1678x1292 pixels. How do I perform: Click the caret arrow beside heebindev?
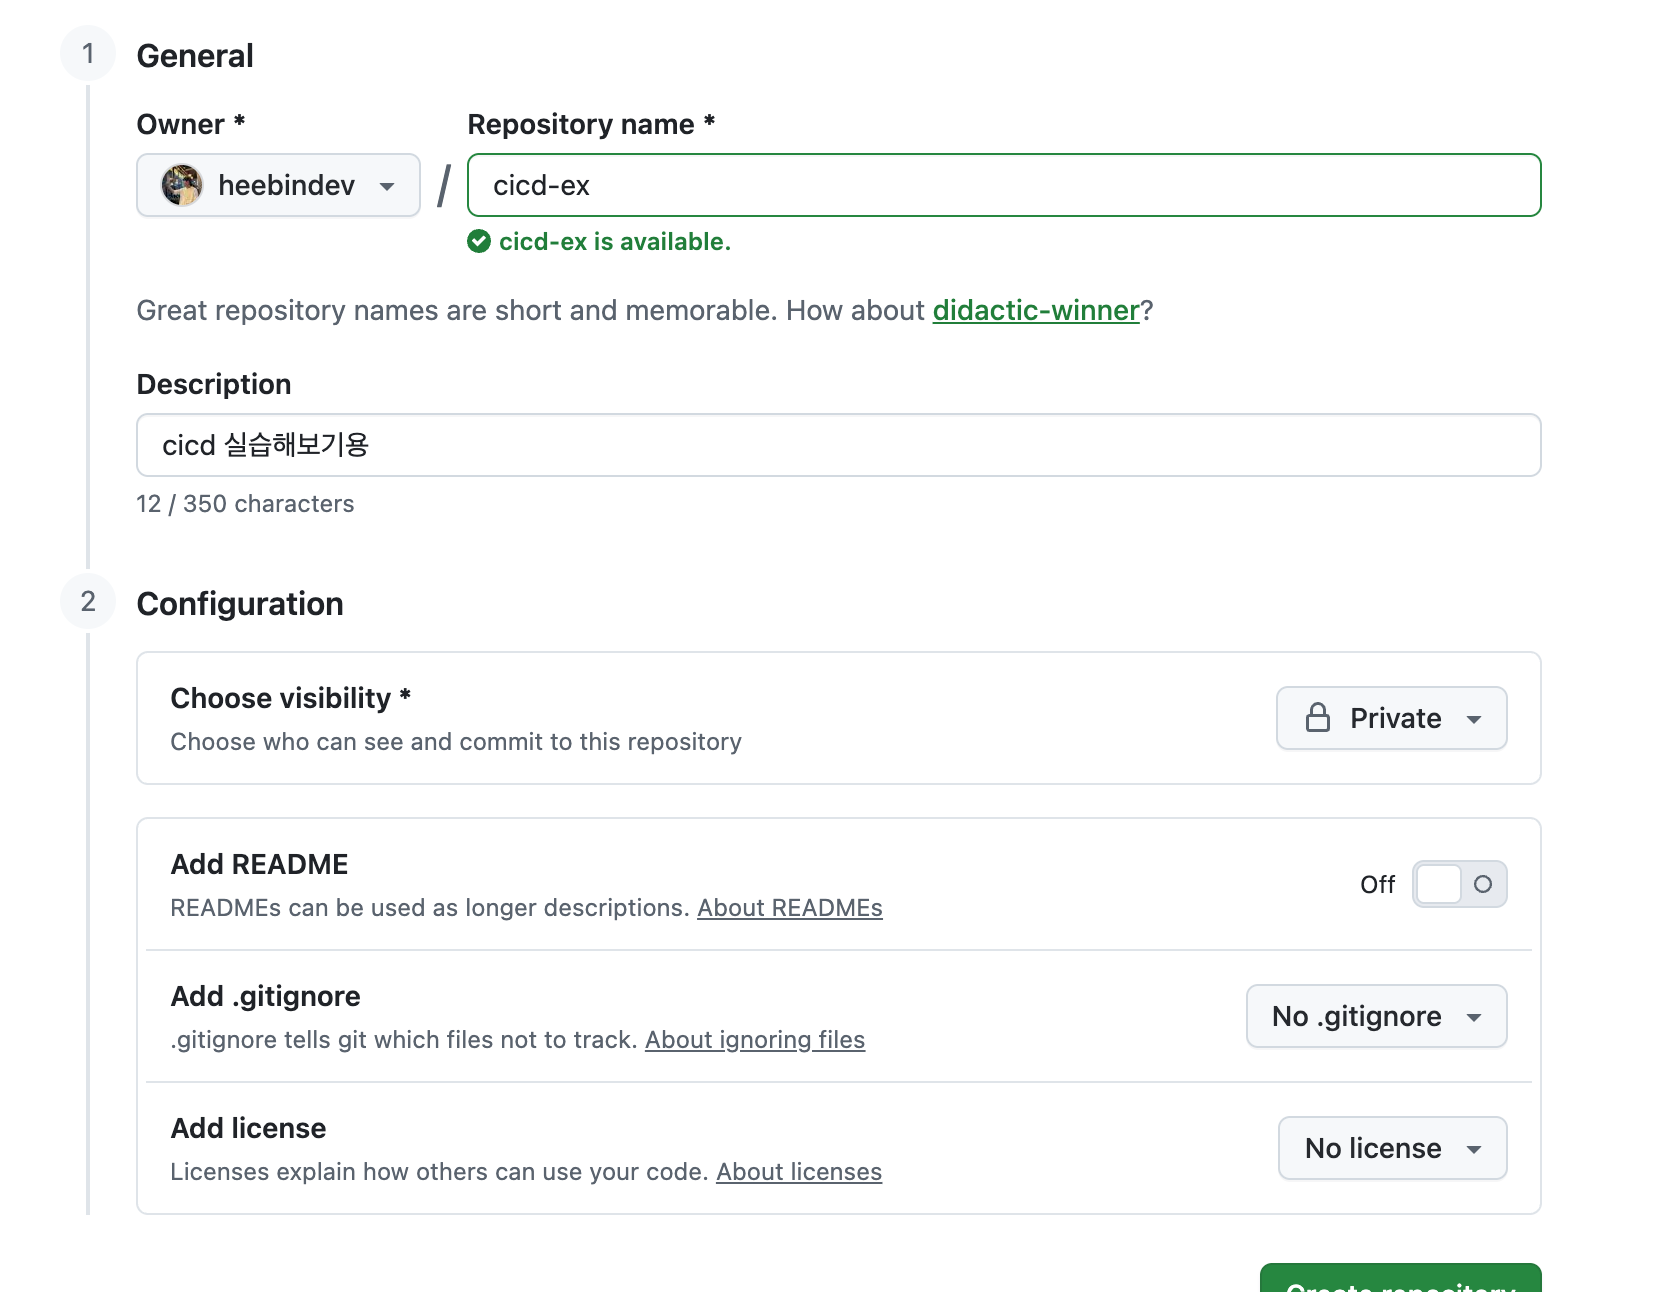click(387, 186)
